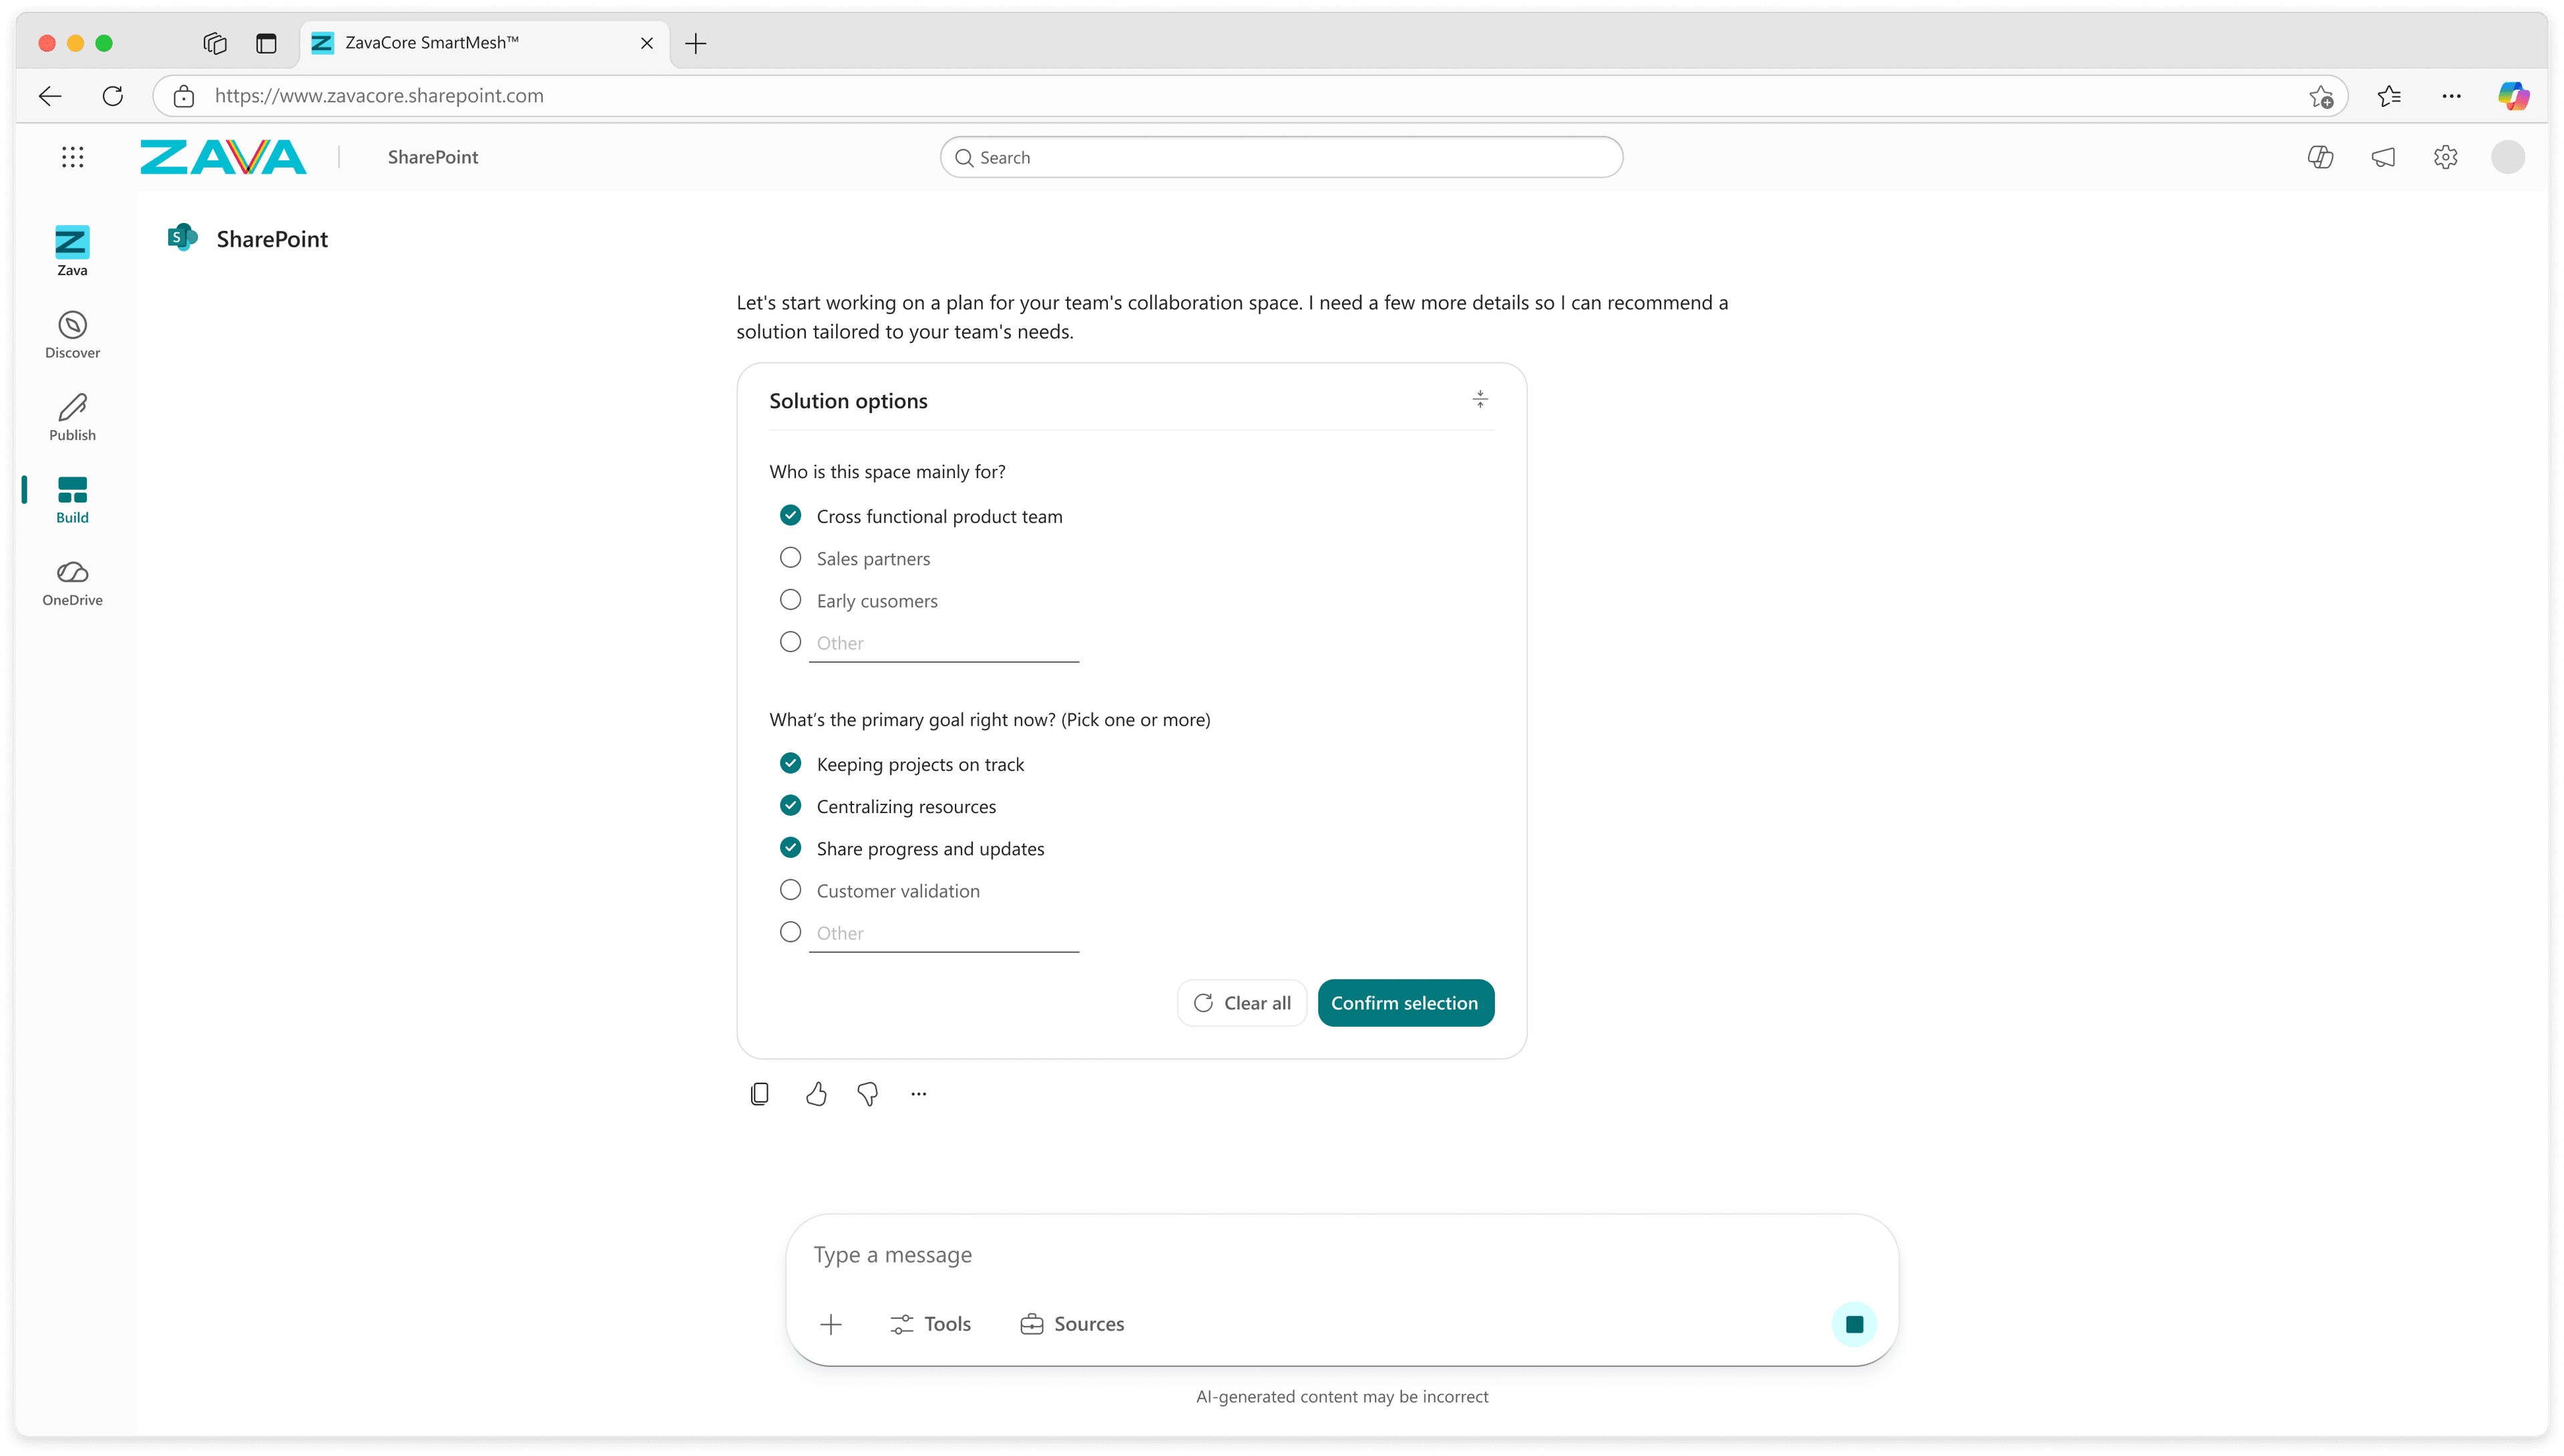Open browser Copilot sidebar icon

(2513, 96)
